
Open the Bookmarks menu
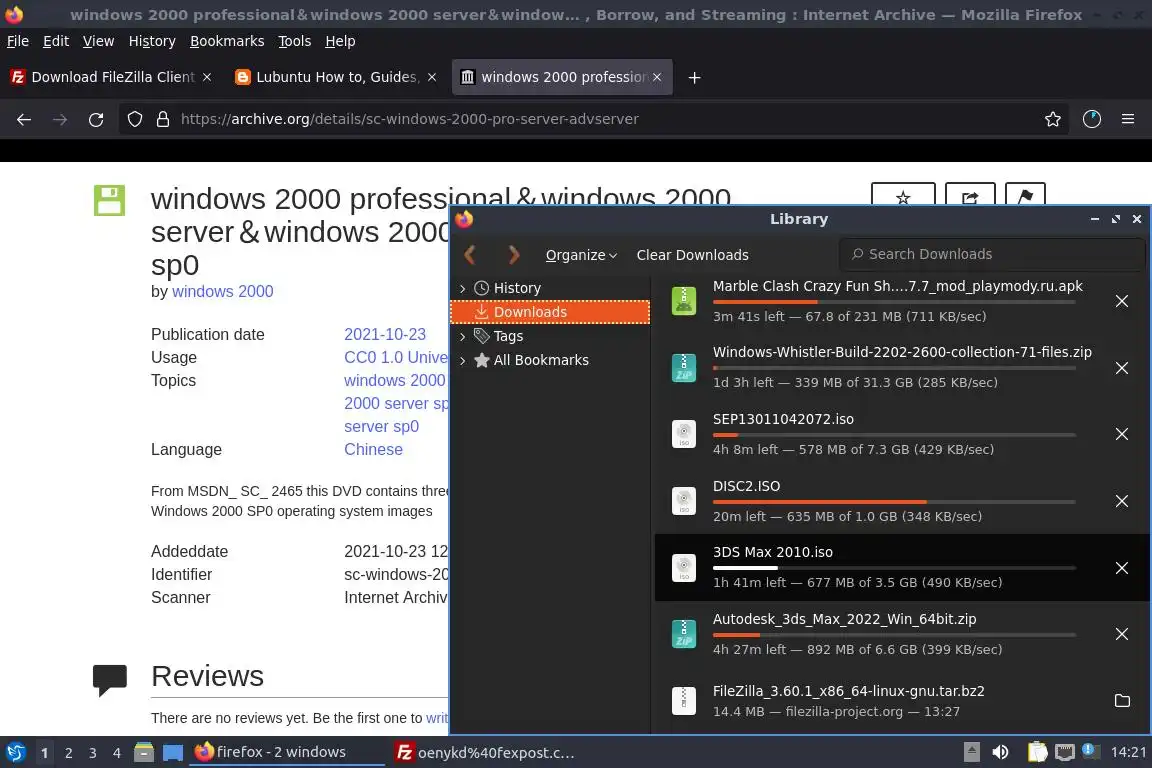pos(227,41)
